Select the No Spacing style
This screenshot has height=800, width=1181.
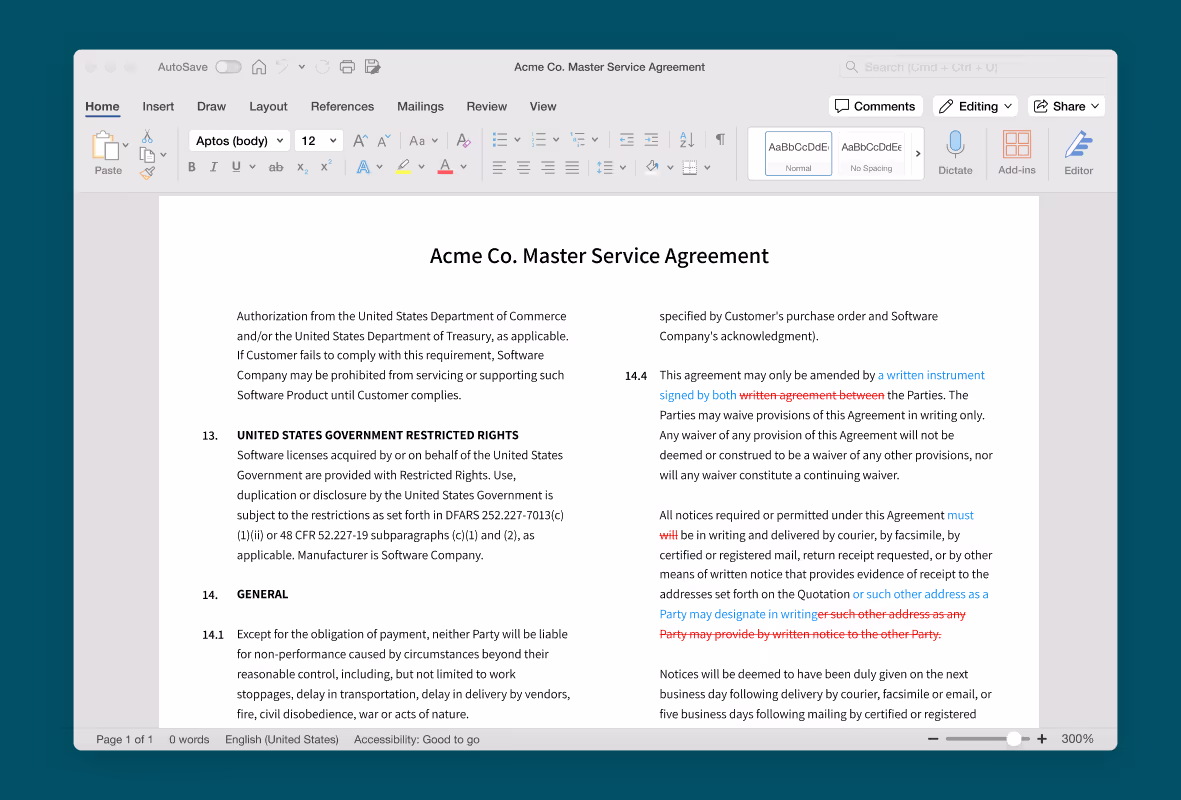pos(871,154)
